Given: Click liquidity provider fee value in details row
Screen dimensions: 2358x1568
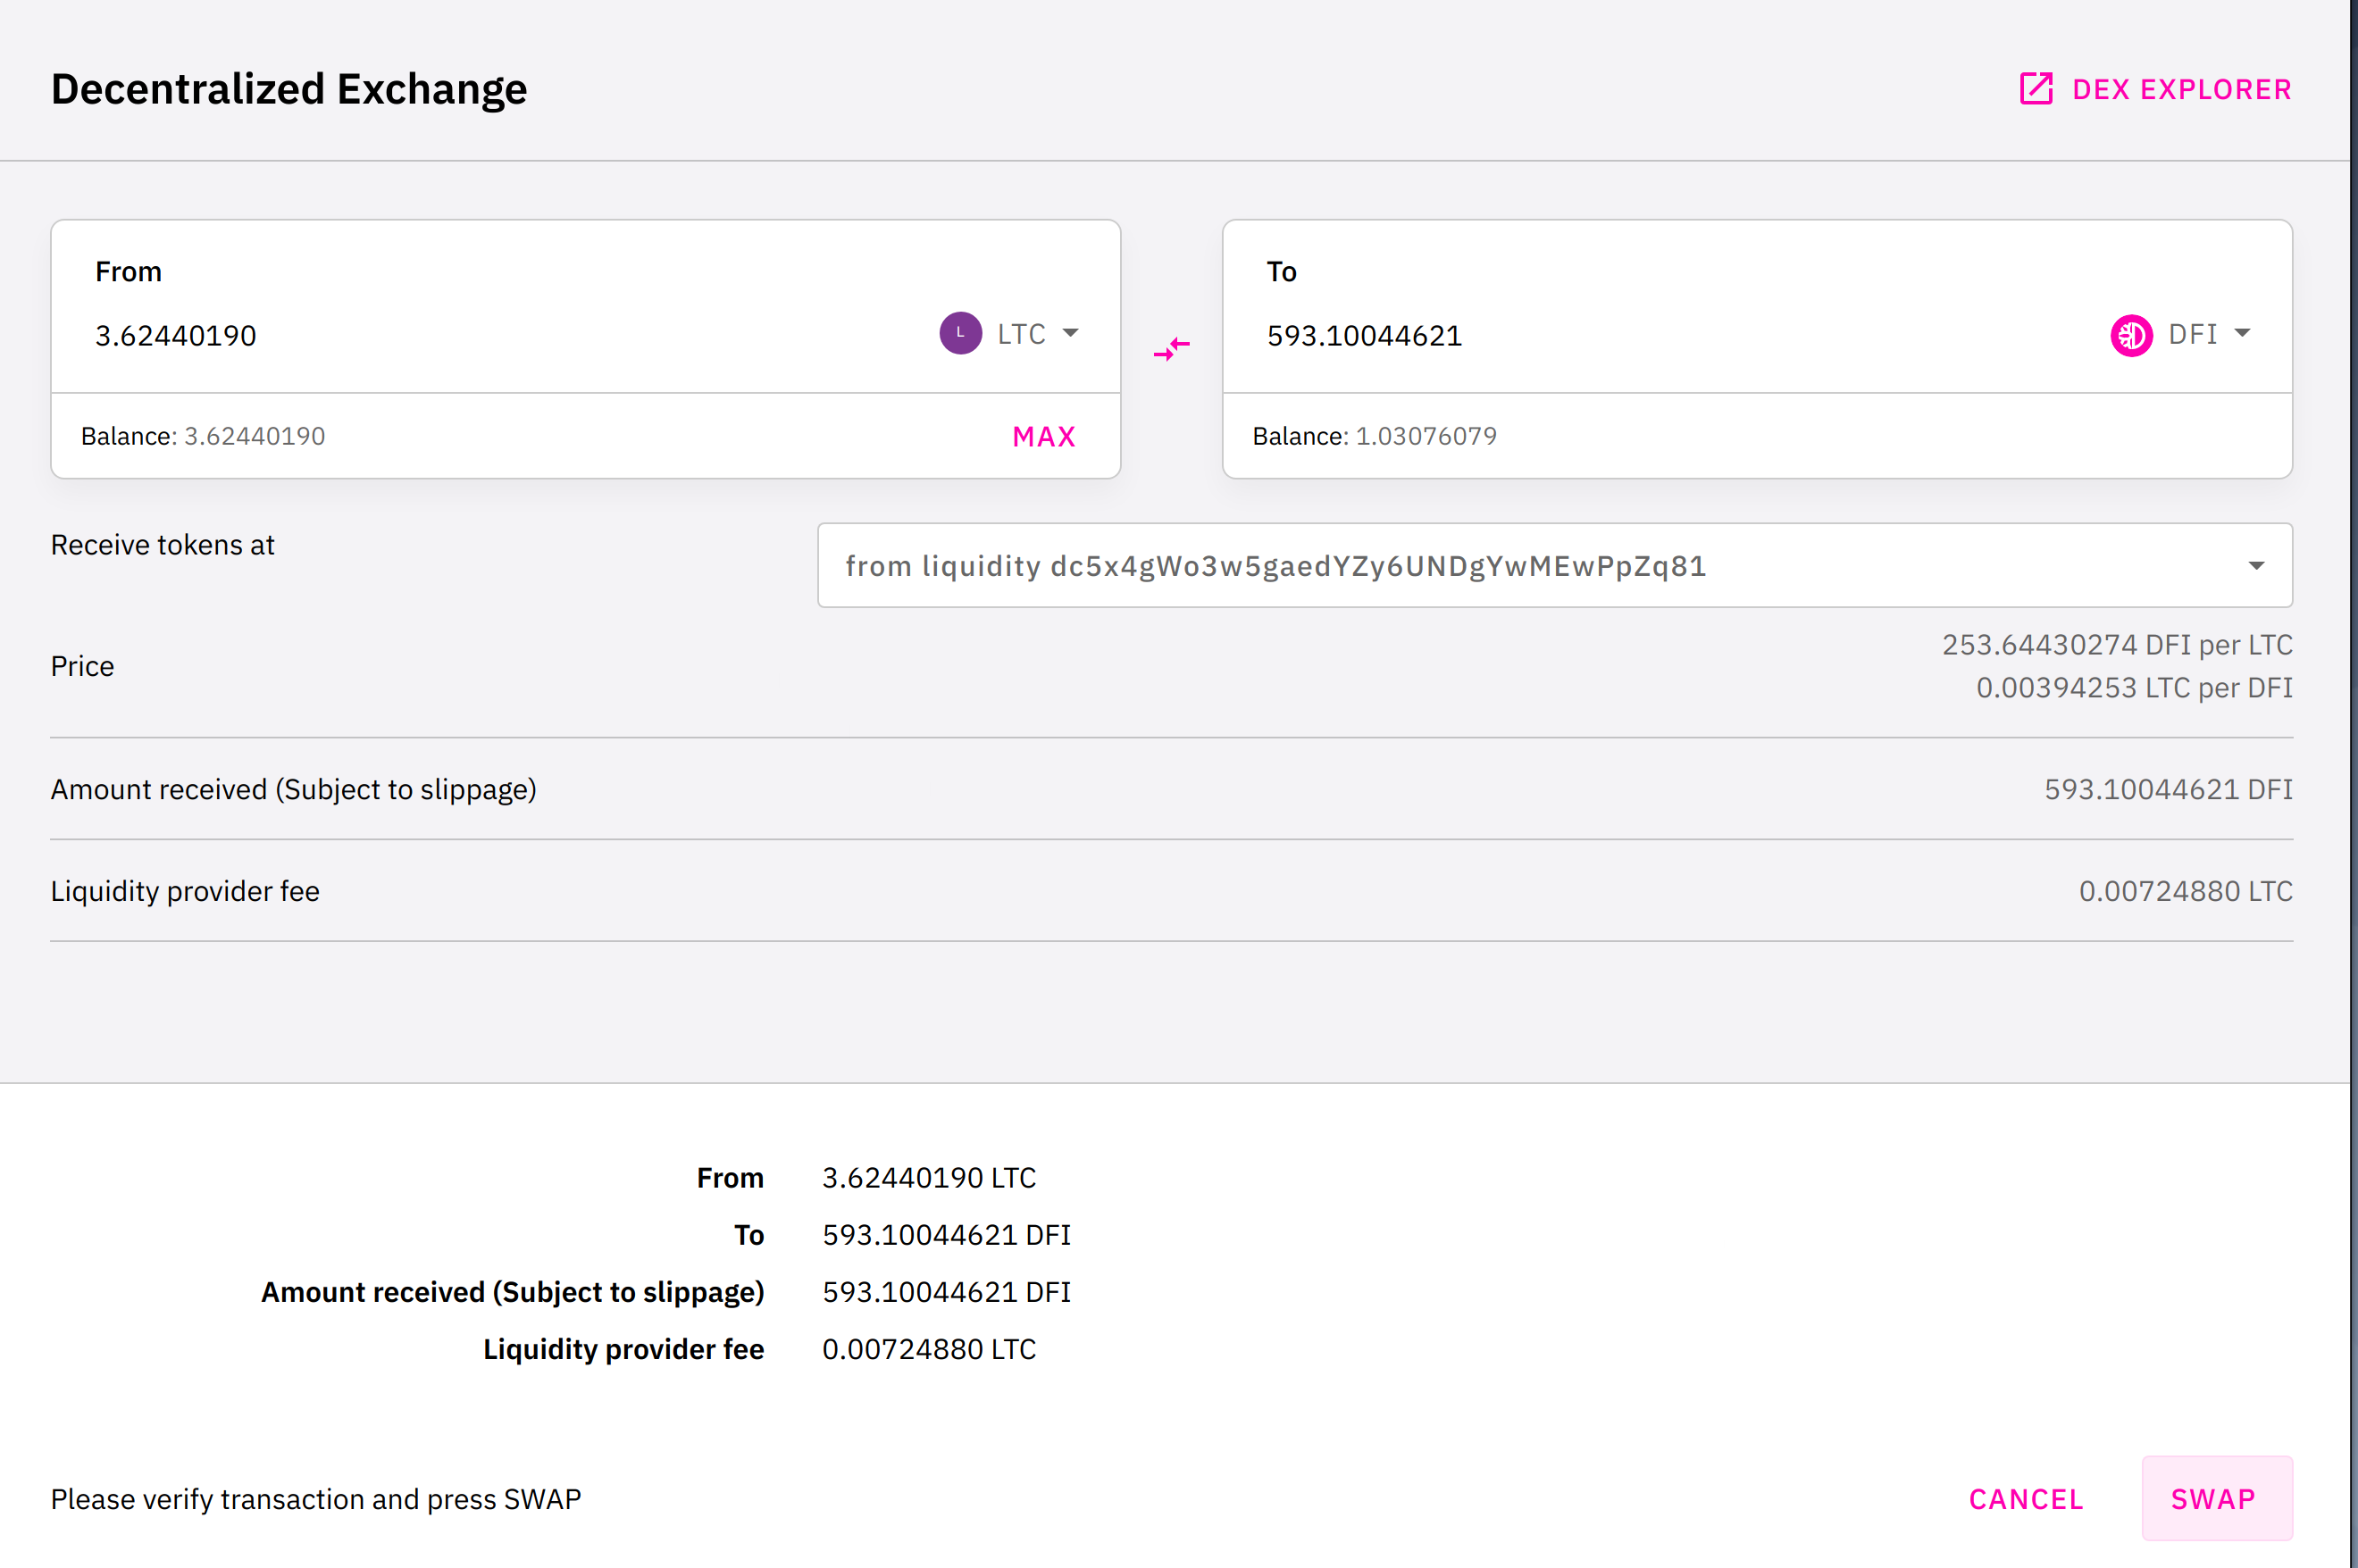Looking at the screenshot, I should (x=2185, y=891).
